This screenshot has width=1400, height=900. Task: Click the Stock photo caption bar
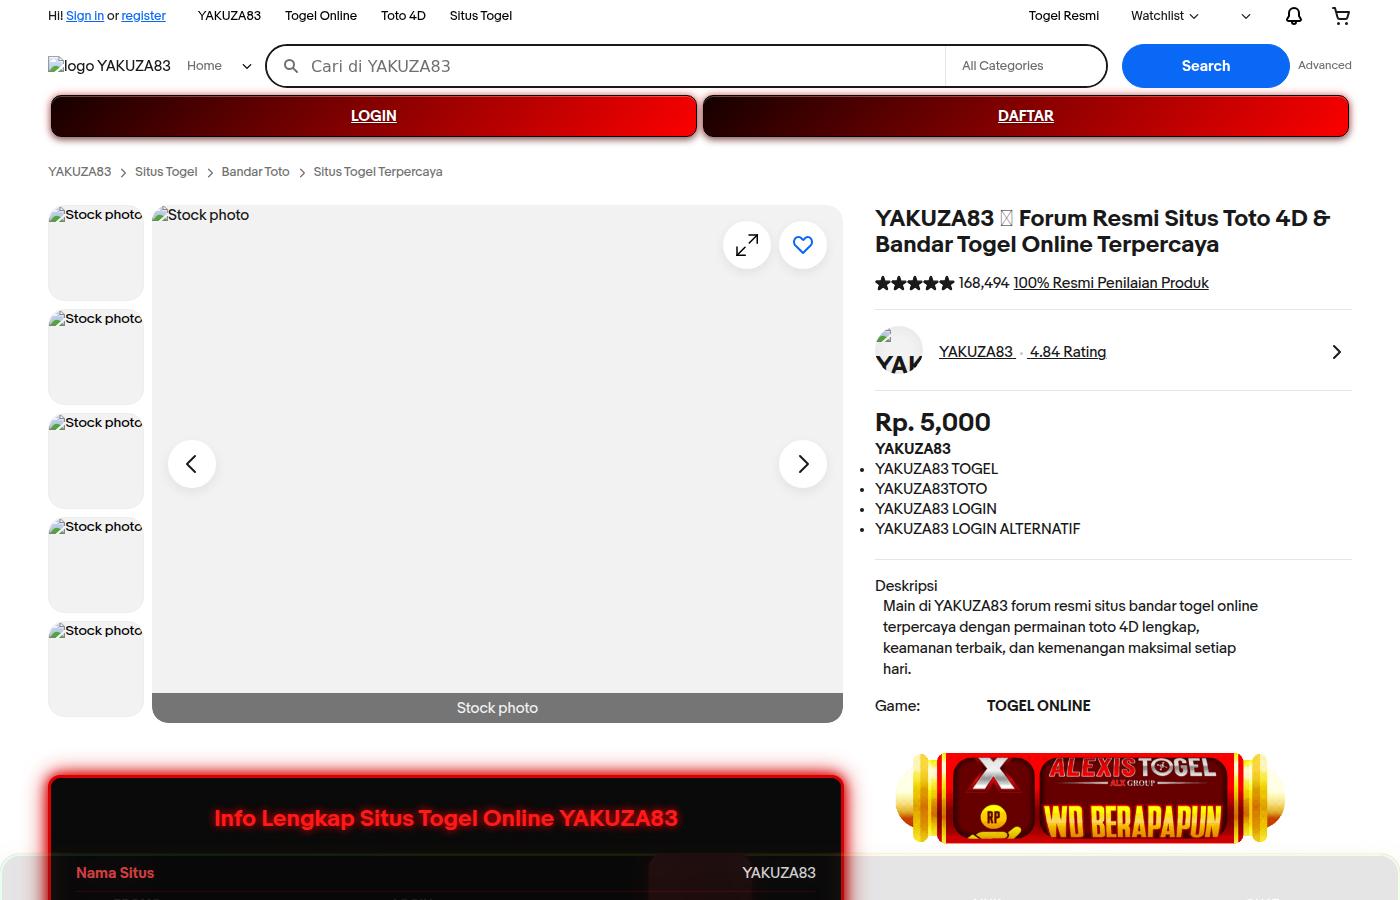pos(497,708)
